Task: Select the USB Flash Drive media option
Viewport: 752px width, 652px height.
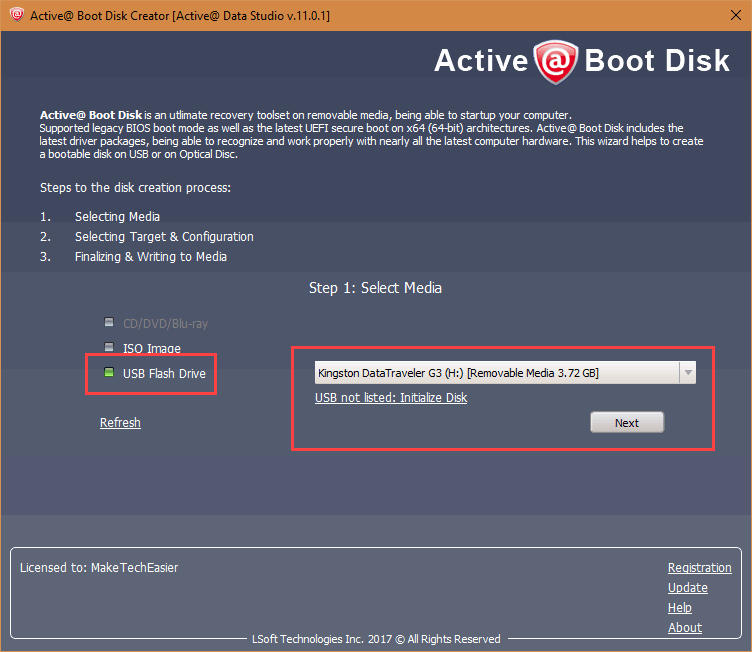Action: coord(155,373)
